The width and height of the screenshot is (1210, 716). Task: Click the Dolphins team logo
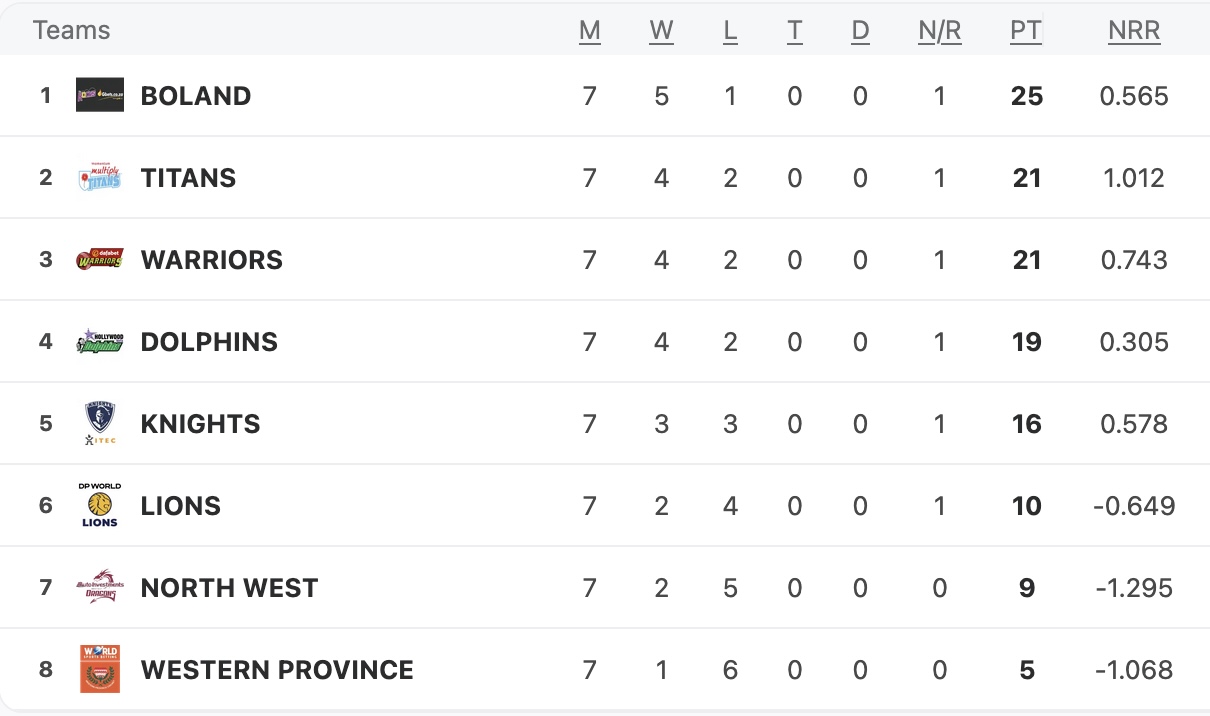(x=100, y=342)
